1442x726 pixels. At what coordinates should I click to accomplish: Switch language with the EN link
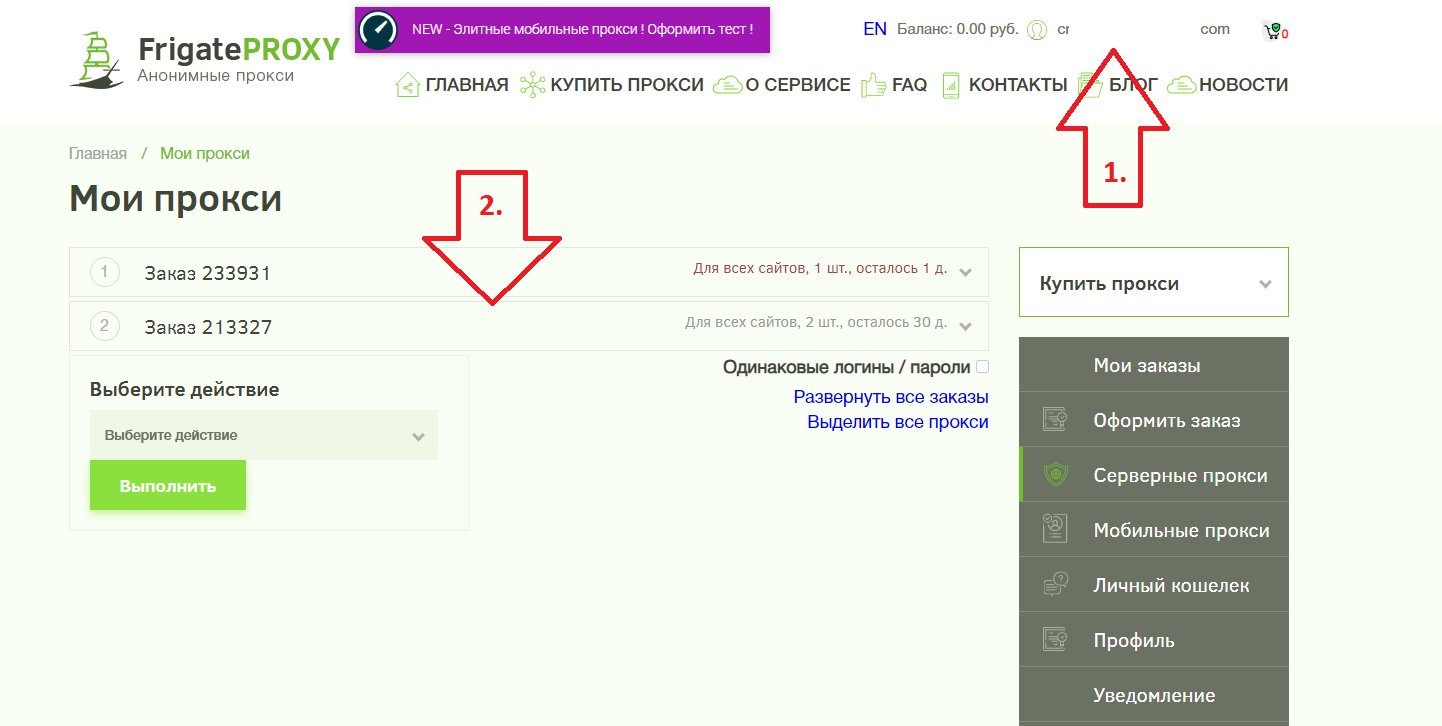click(x=875, y=29)
